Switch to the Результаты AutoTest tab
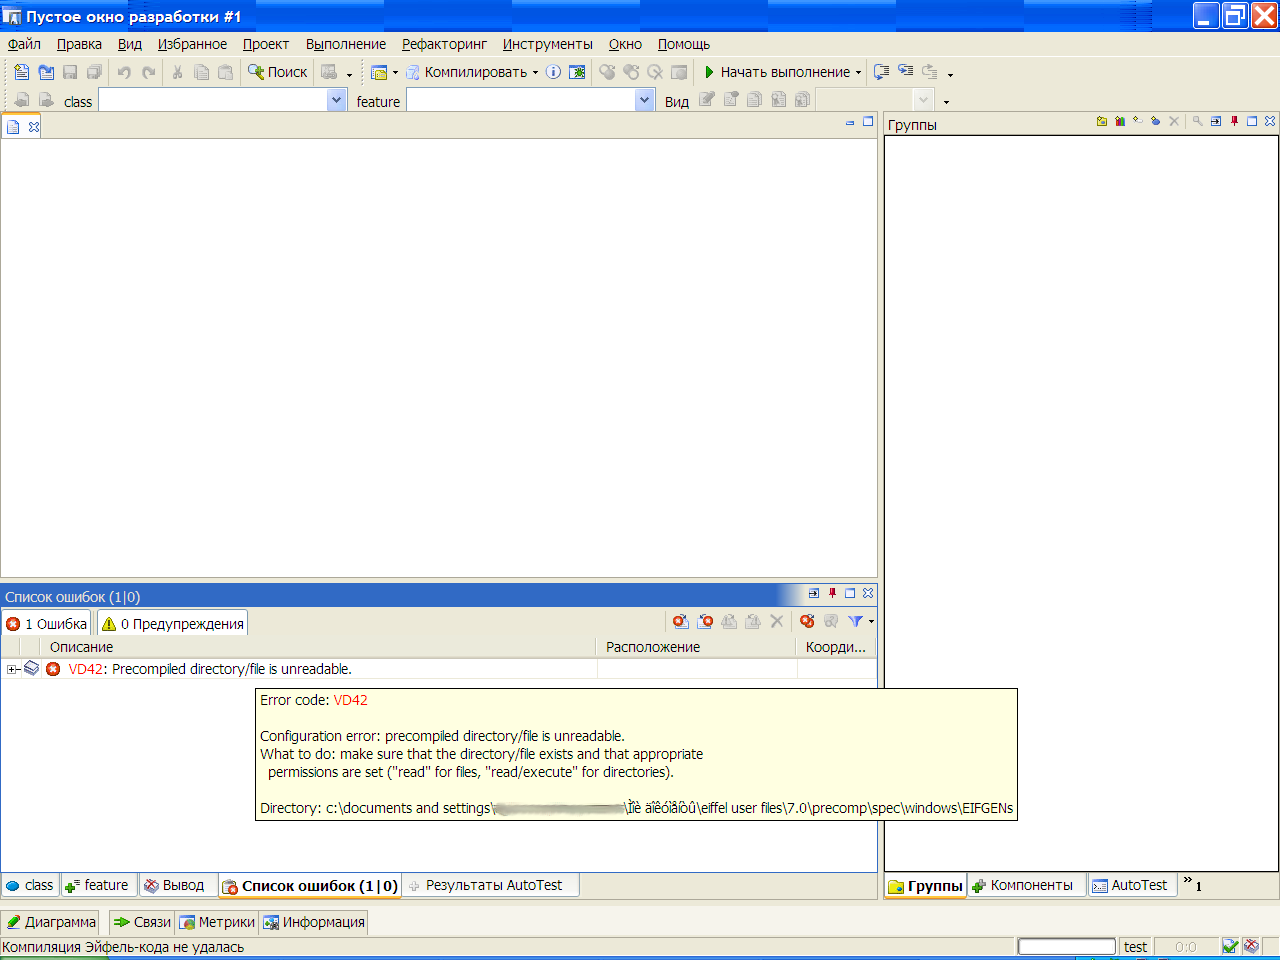Viewport: 1280px width, 960px height. pyautogui.click(x=490, y=885)
